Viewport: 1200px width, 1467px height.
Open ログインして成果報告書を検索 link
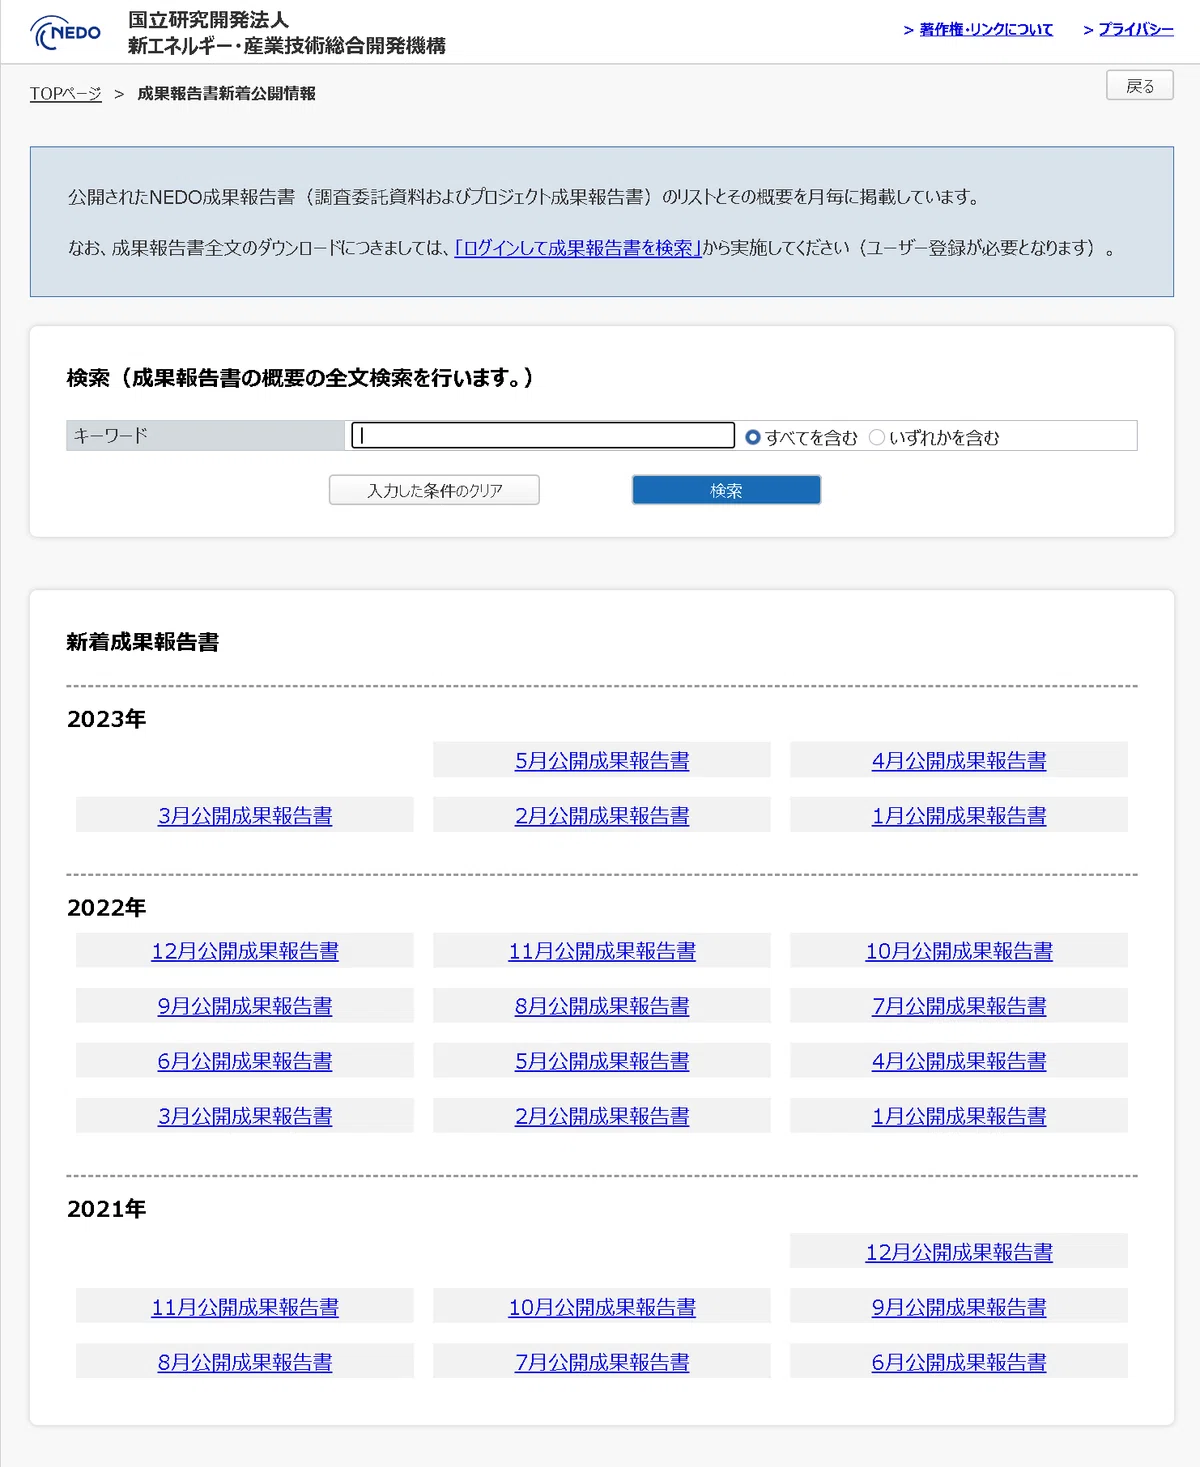click(x=578, y=248)
